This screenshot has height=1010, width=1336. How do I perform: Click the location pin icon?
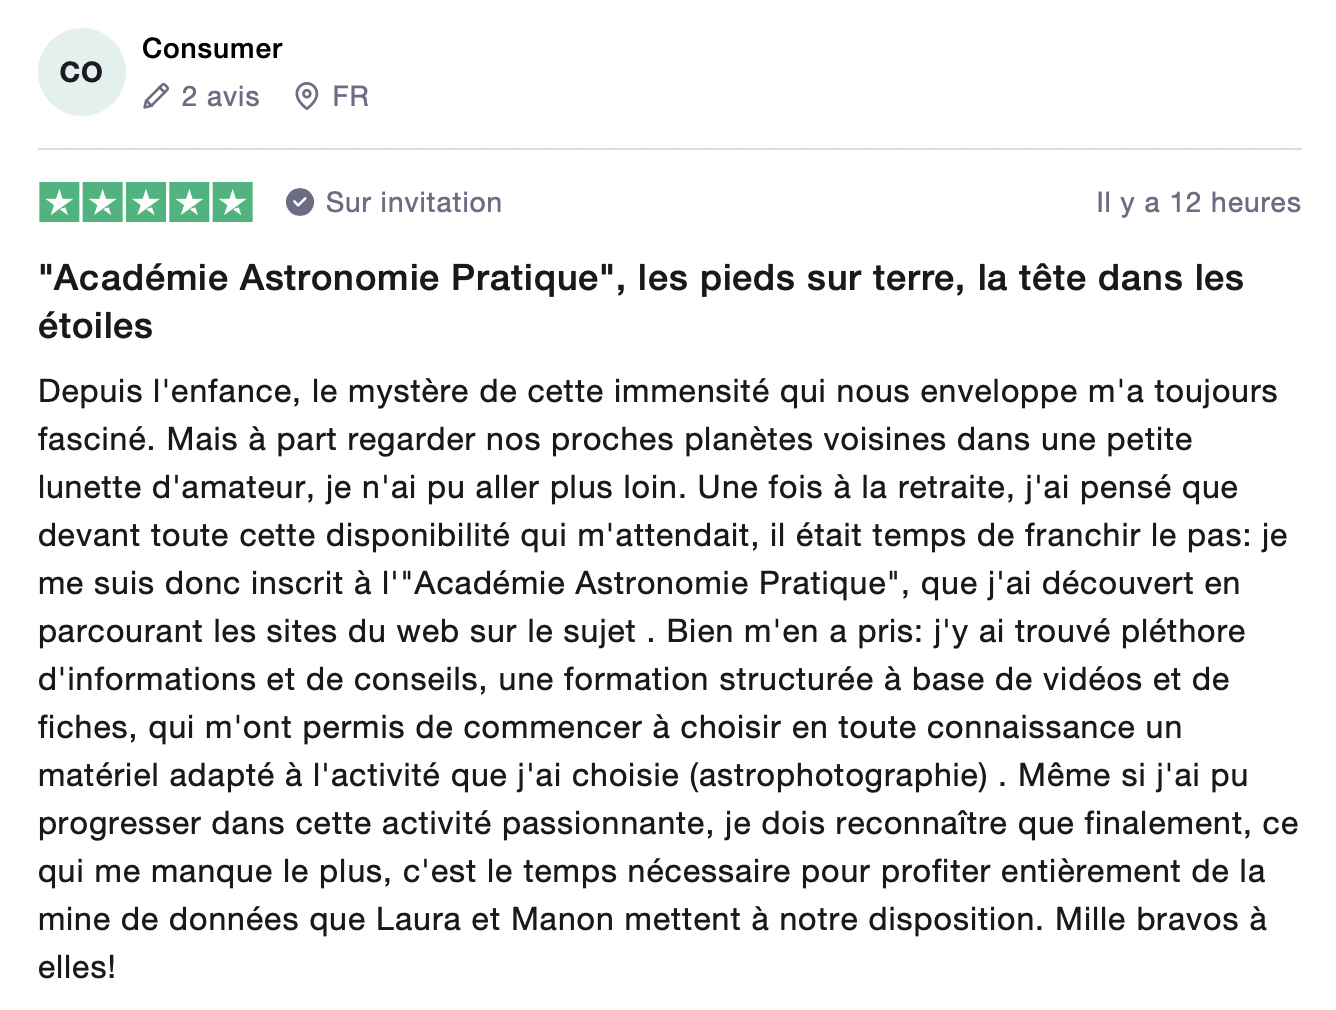[x=307, y=97]
